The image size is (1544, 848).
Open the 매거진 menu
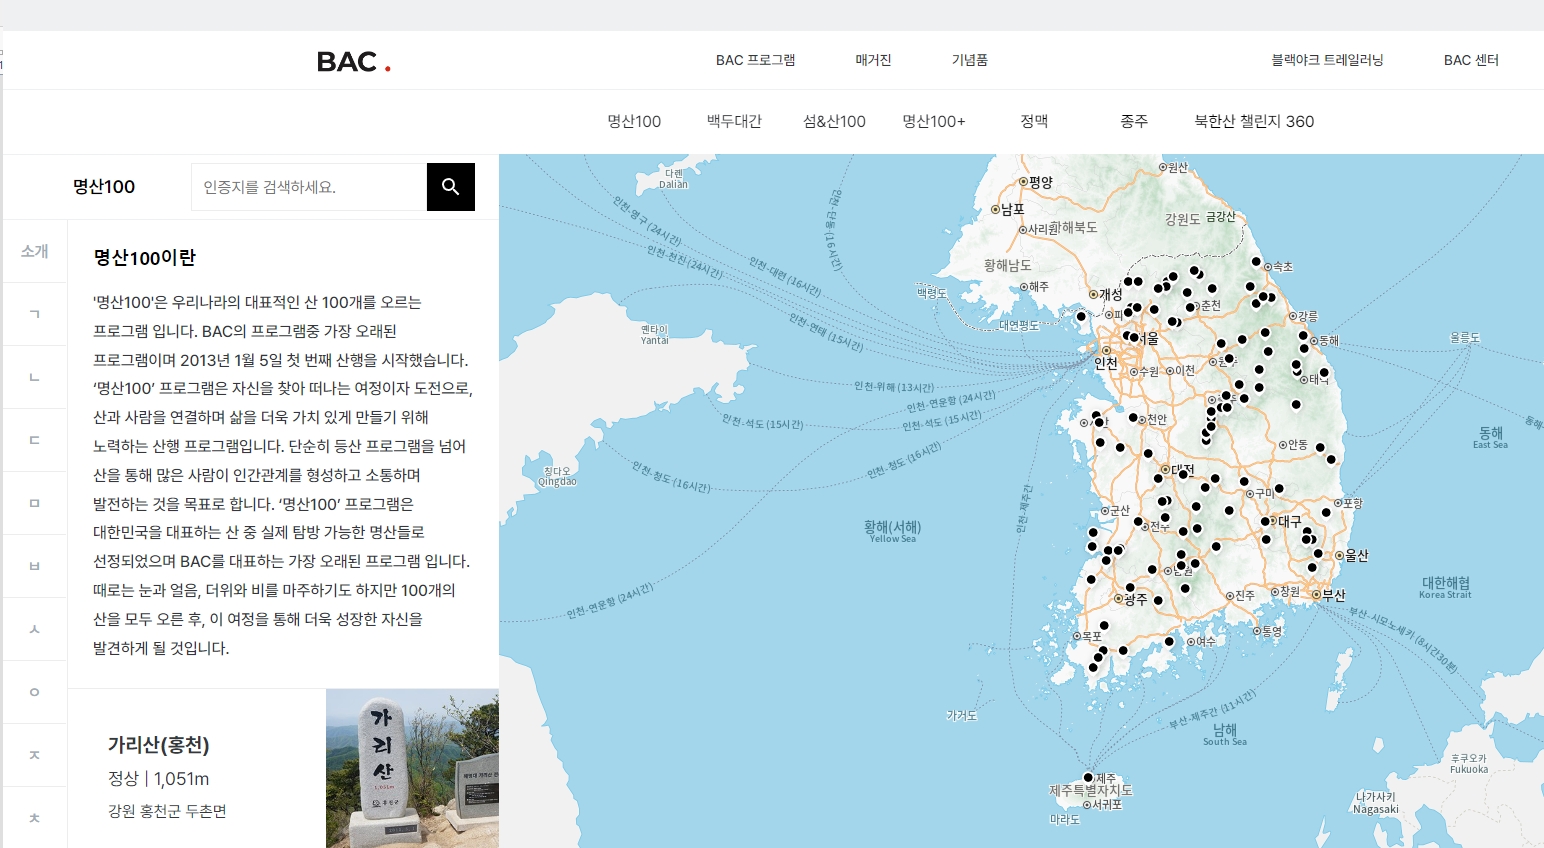click(x=871, y=60)
